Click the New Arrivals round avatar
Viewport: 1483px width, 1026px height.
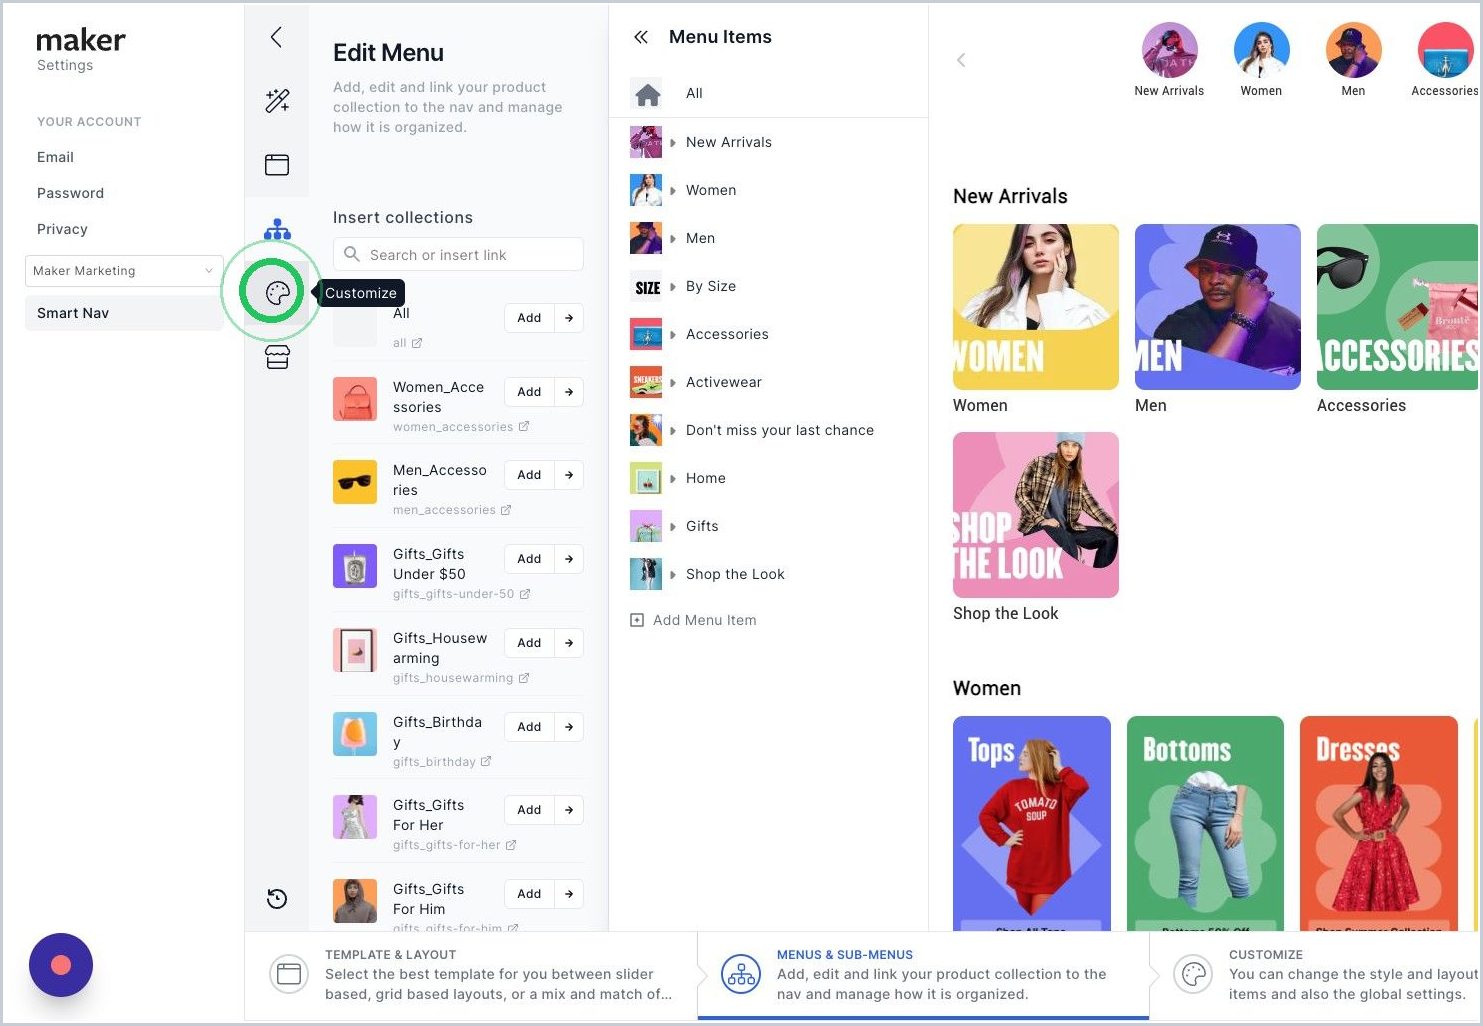coord(1169,50)
